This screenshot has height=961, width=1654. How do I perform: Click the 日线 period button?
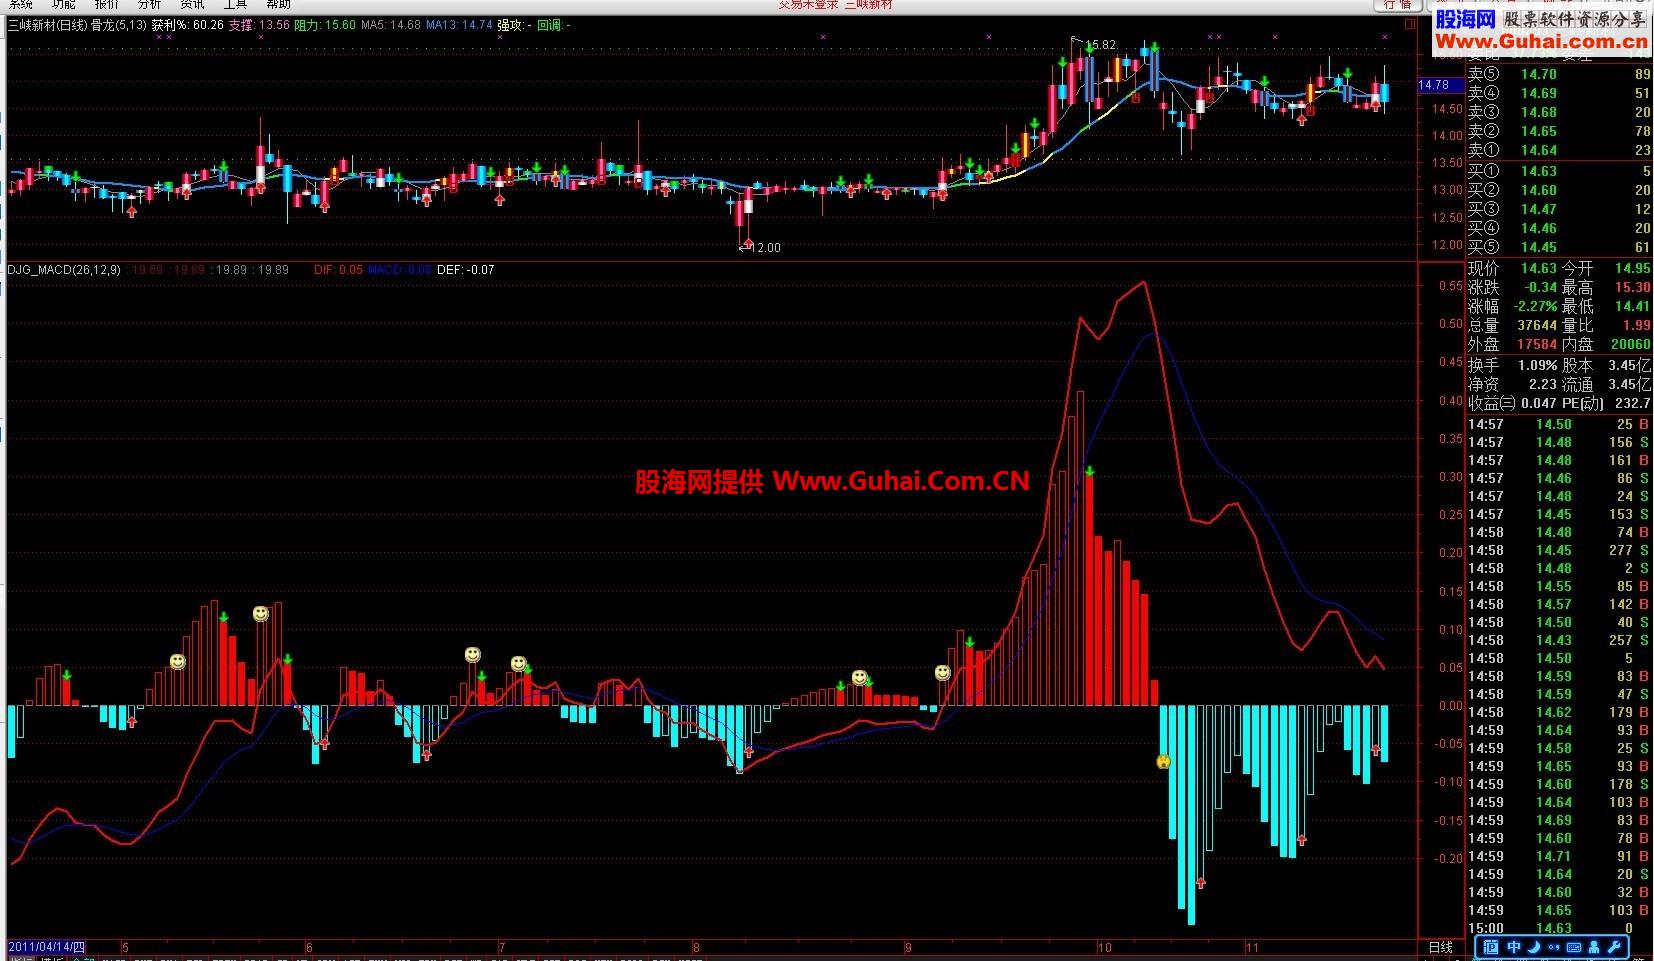tap(1441, 947)
